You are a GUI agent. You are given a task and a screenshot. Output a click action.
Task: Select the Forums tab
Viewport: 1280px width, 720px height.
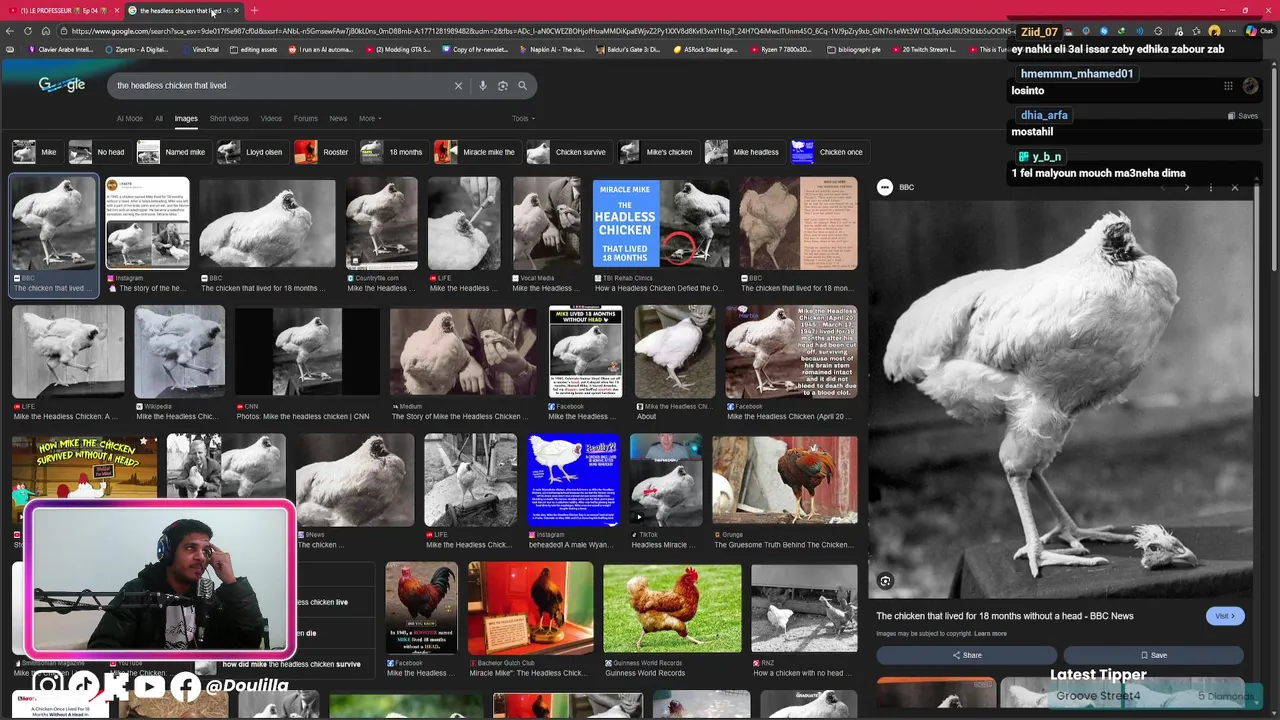[306, 119]
